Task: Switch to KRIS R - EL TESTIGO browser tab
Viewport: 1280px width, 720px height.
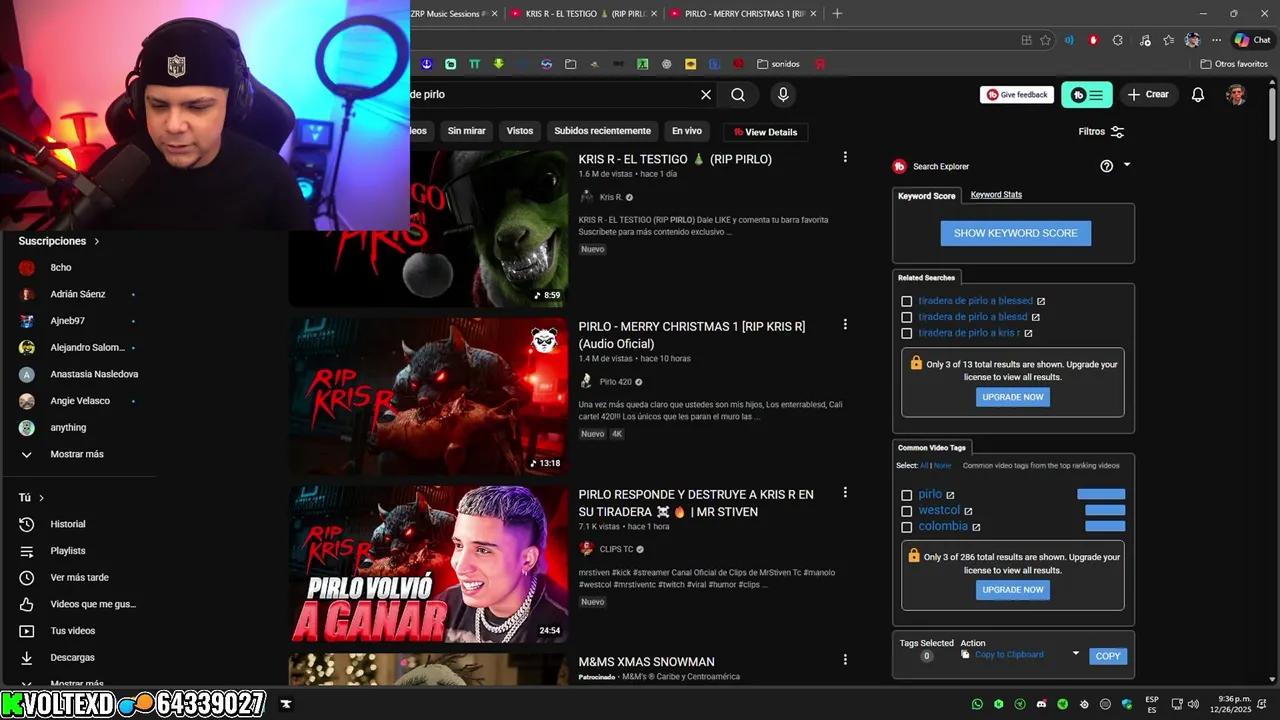Action: tap(583, 14)
